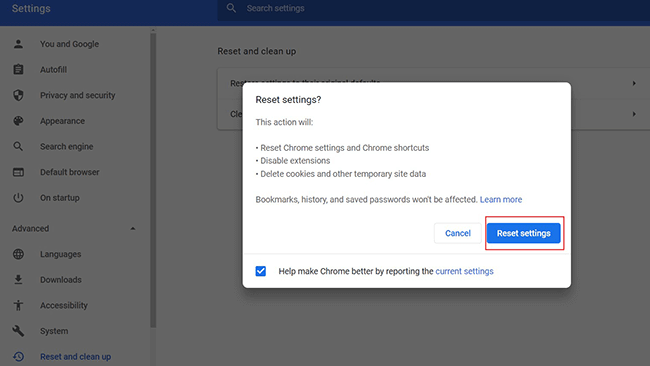Open Autofill settings page
The image size is (650, 366).
53,70
